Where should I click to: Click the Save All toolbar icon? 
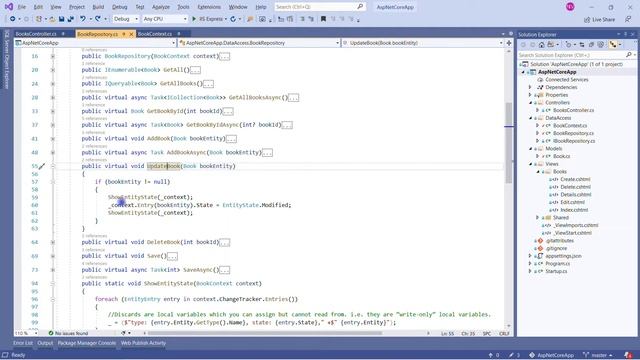pos(70,19)
